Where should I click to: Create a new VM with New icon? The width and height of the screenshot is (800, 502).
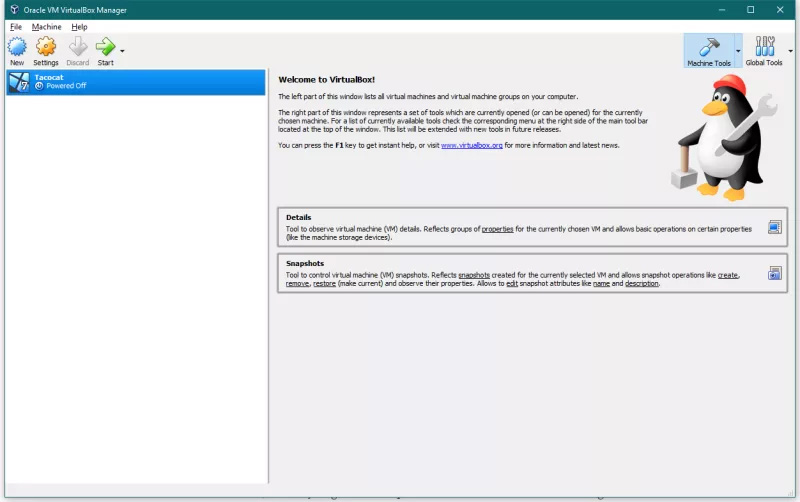pyautogui.click(x=17, y=46)
